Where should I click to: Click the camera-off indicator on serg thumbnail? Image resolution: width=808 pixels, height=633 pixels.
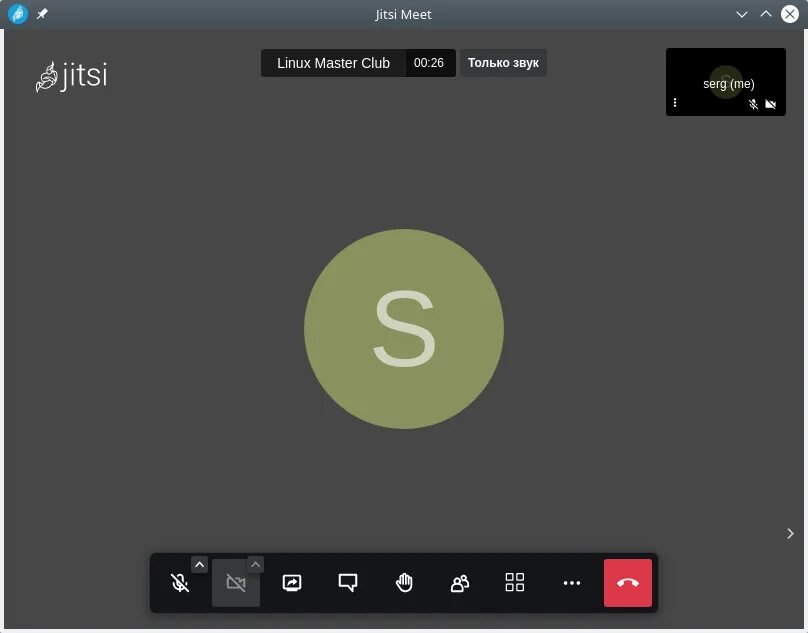(770, 104)
